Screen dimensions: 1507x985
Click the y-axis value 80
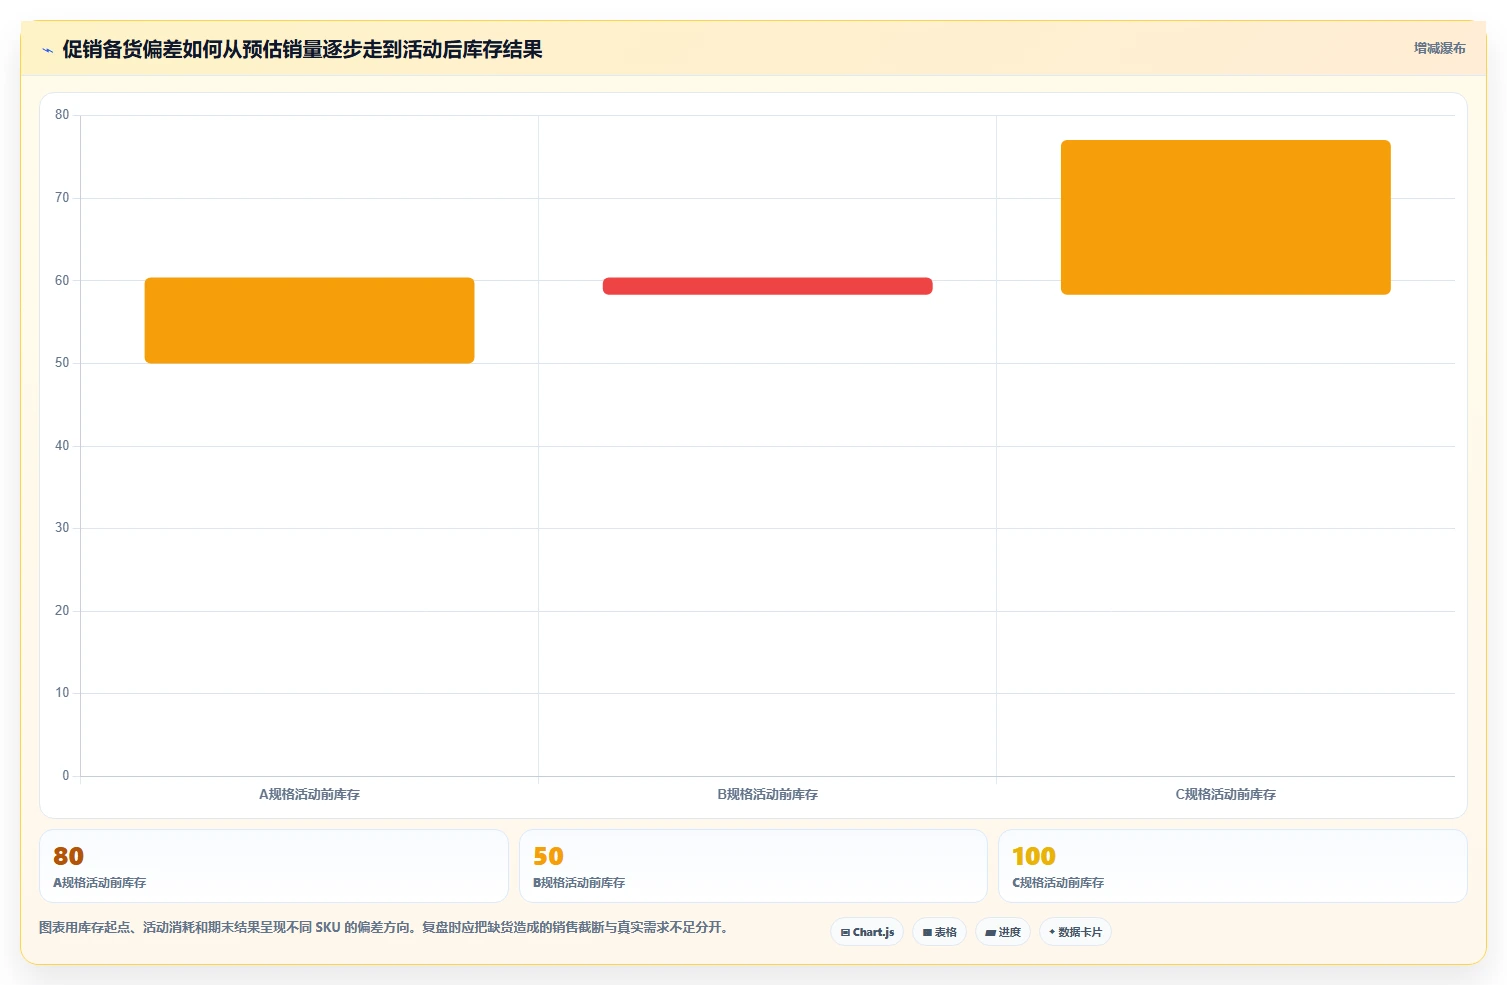[x=62, y=115]
